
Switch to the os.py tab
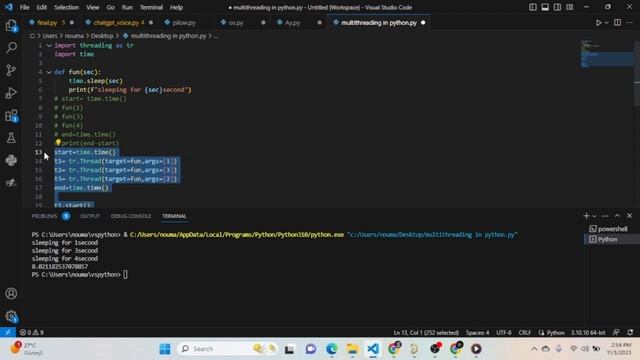point(236,23)
